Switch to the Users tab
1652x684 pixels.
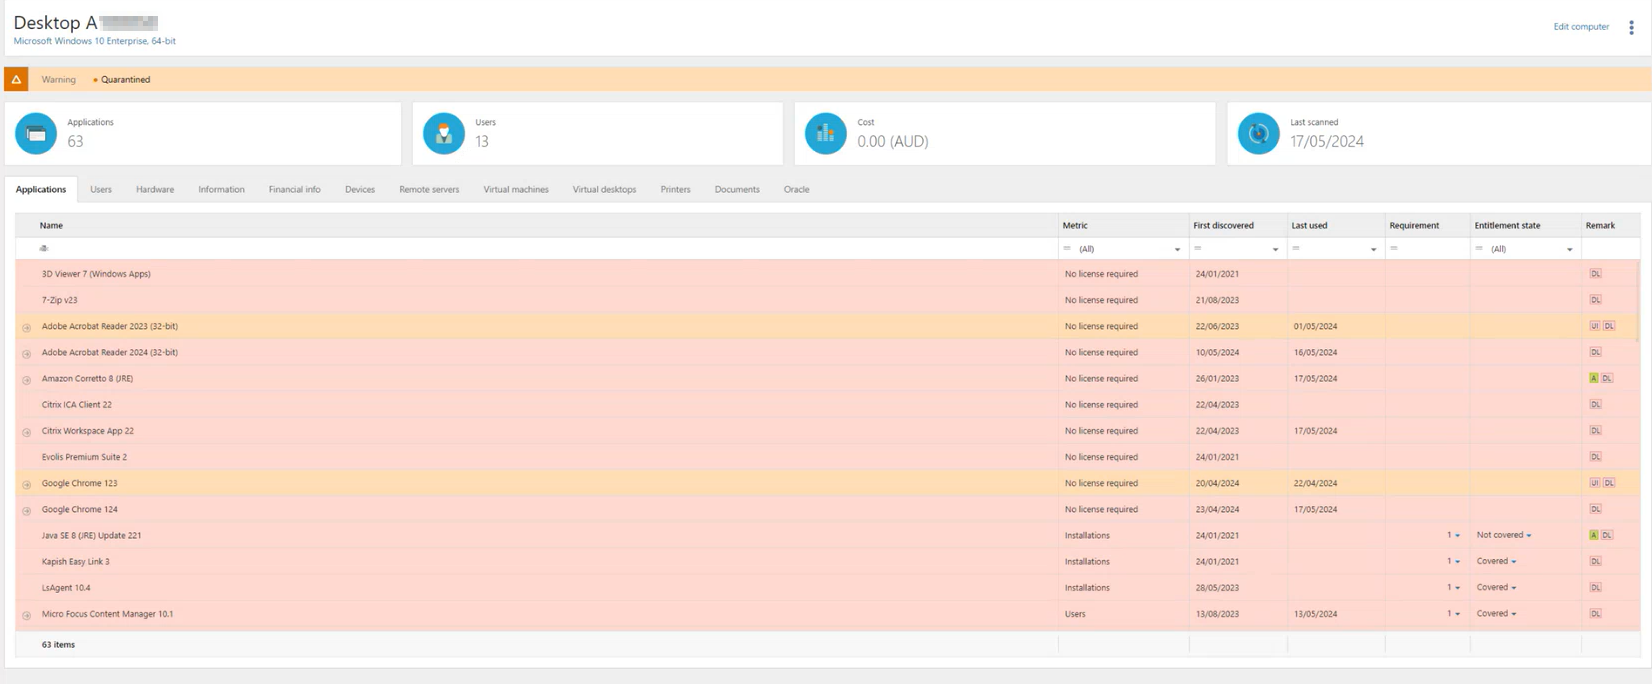101,189
